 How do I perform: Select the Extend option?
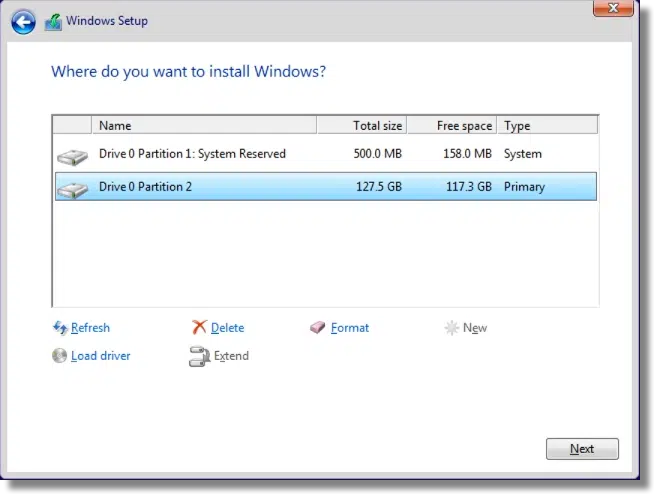coord(231,356)
